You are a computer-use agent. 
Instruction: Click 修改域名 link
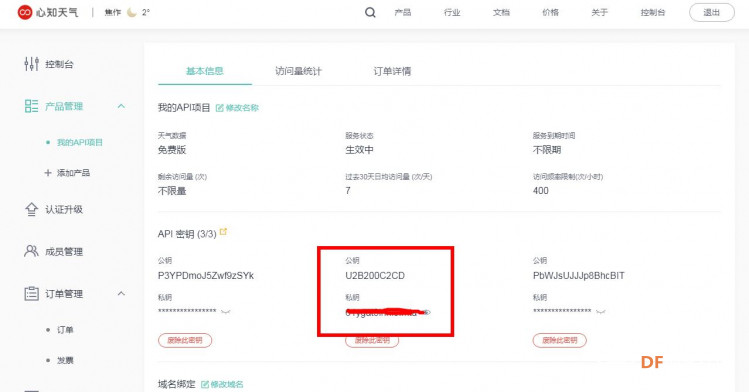227,384
